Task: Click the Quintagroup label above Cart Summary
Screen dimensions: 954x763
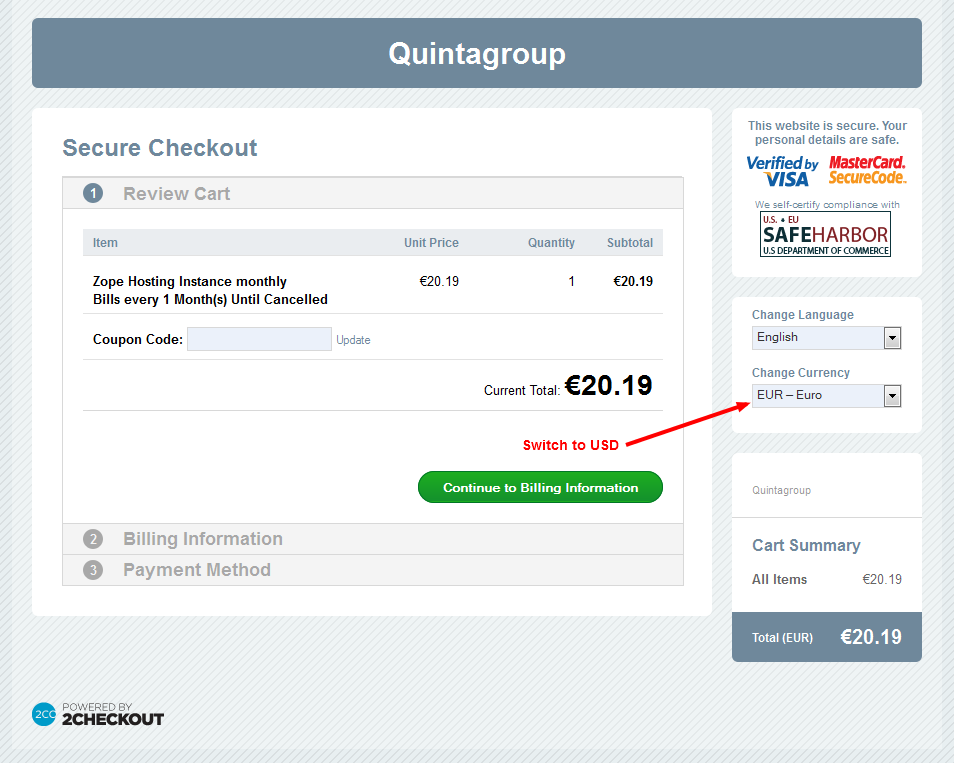Action: pos(781,490)
